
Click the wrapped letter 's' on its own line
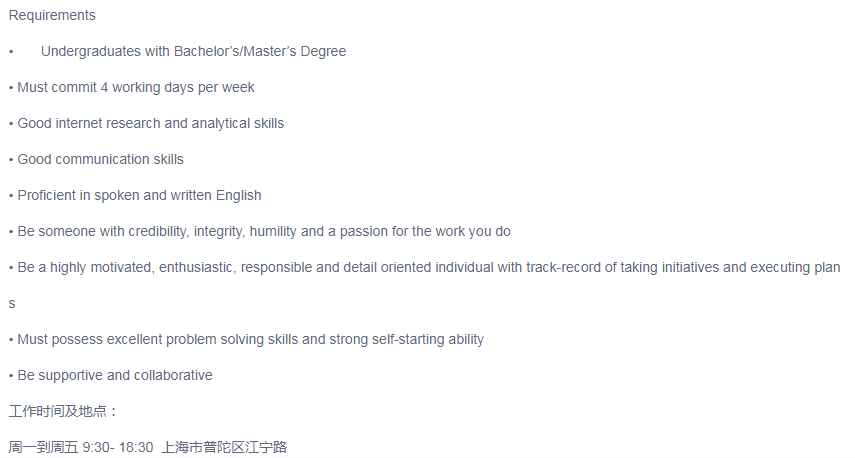click(x=12, y=303)
